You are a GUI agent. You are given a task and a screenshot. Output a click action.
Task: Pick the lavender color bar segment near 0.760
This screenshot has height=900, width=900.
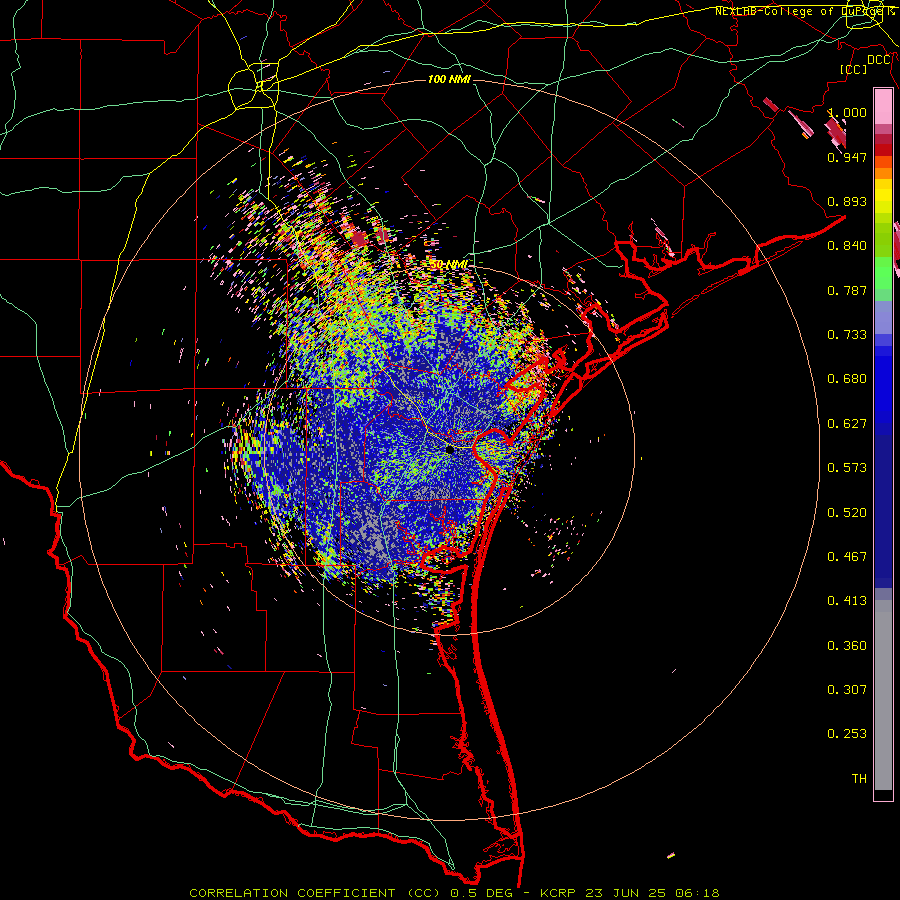(x=883, y=318)
